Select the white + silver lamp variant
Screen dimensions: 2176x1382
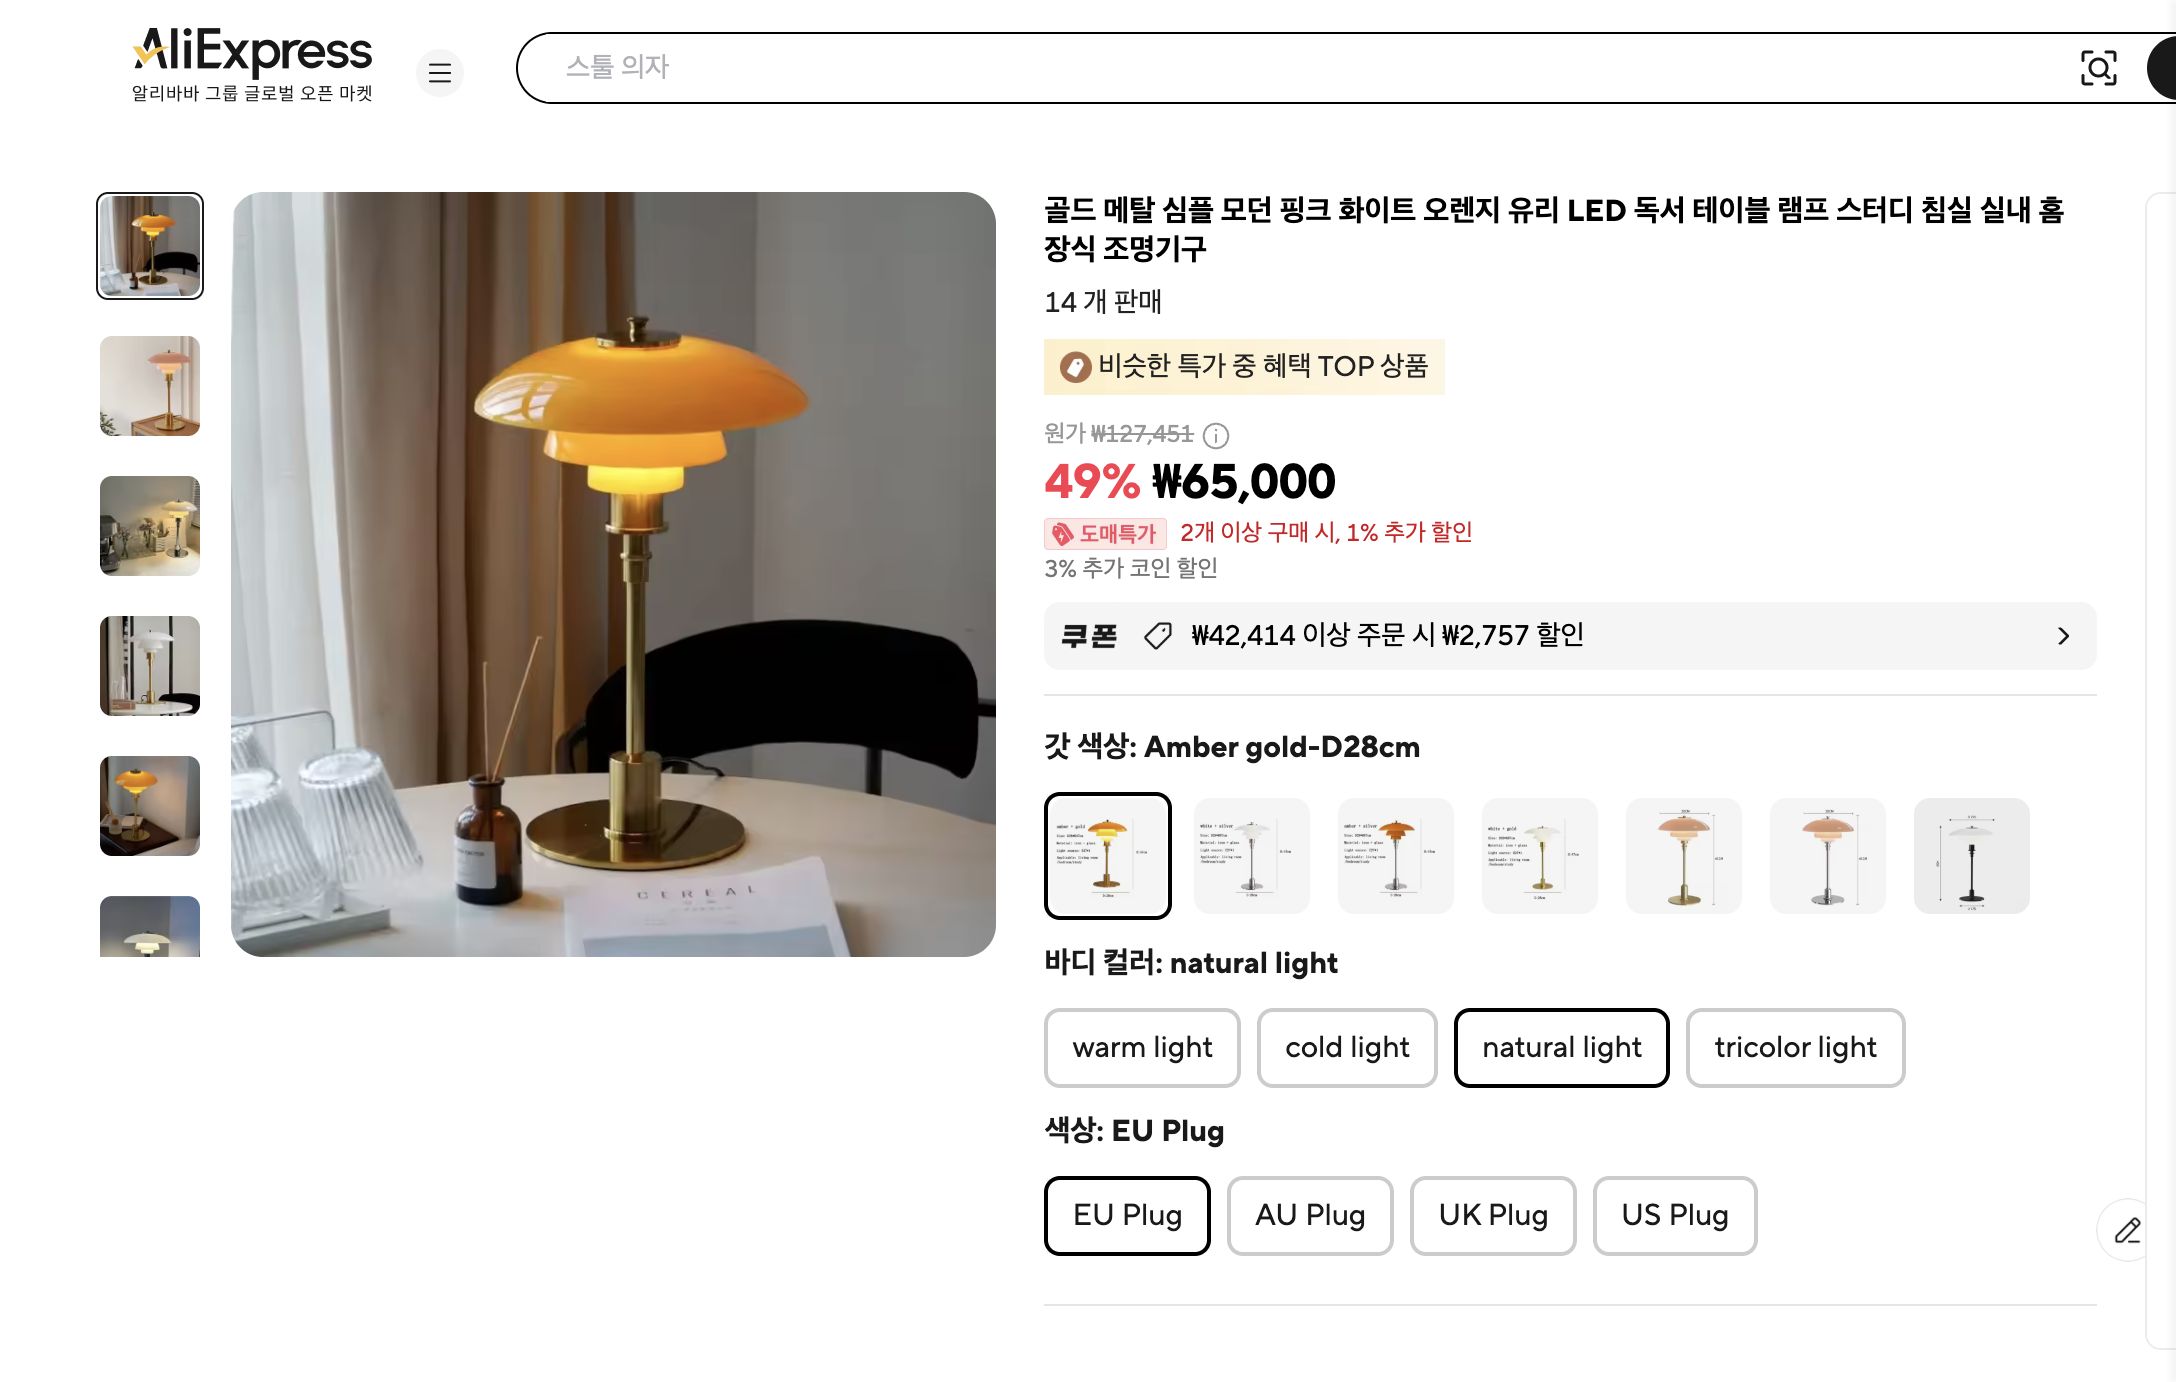(x=1252, y=856)
